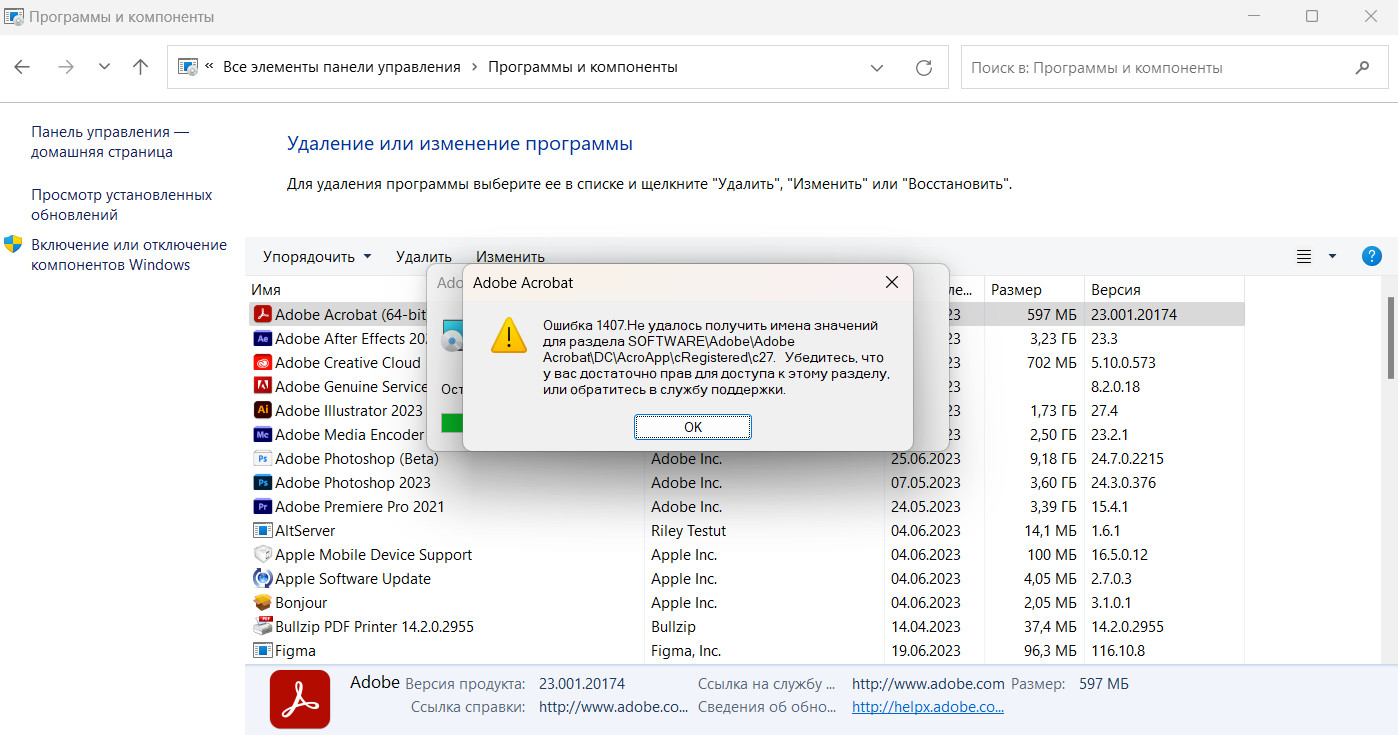
Task: Click the Windows shield icon in sidebar
Action: (13, 244)
